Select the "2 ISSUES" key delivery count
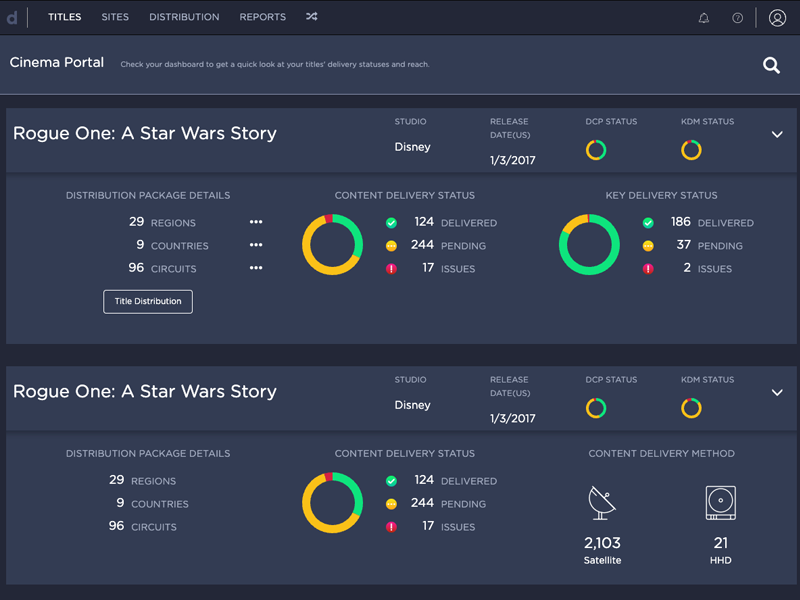Viewport: 800px width, 600px height. [x=708, y=268]
